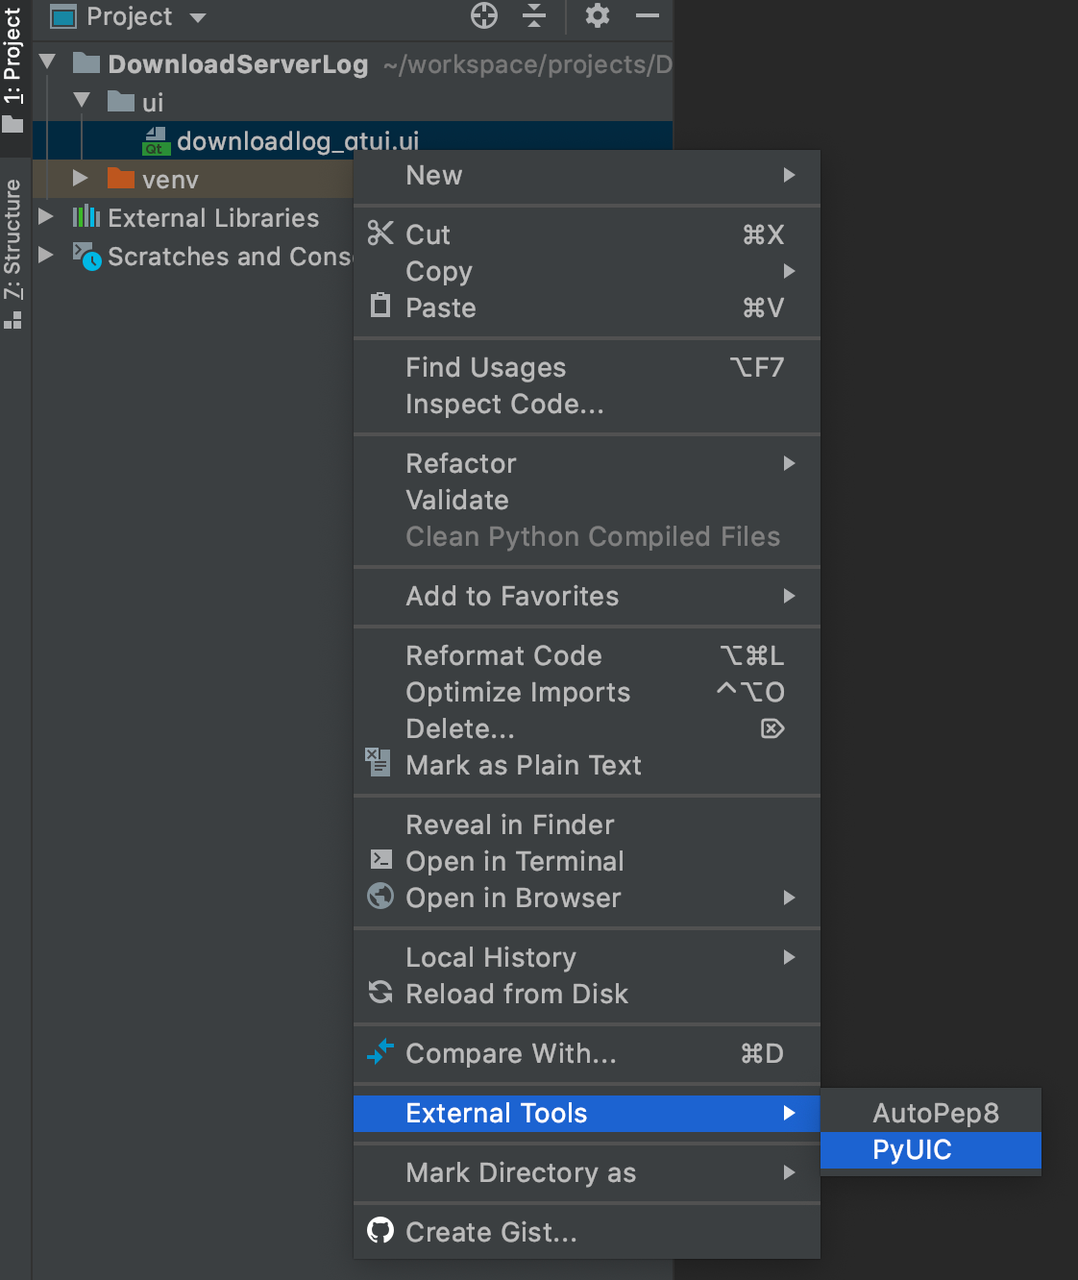Open the Refactor submenu

[x=587, y=463]
